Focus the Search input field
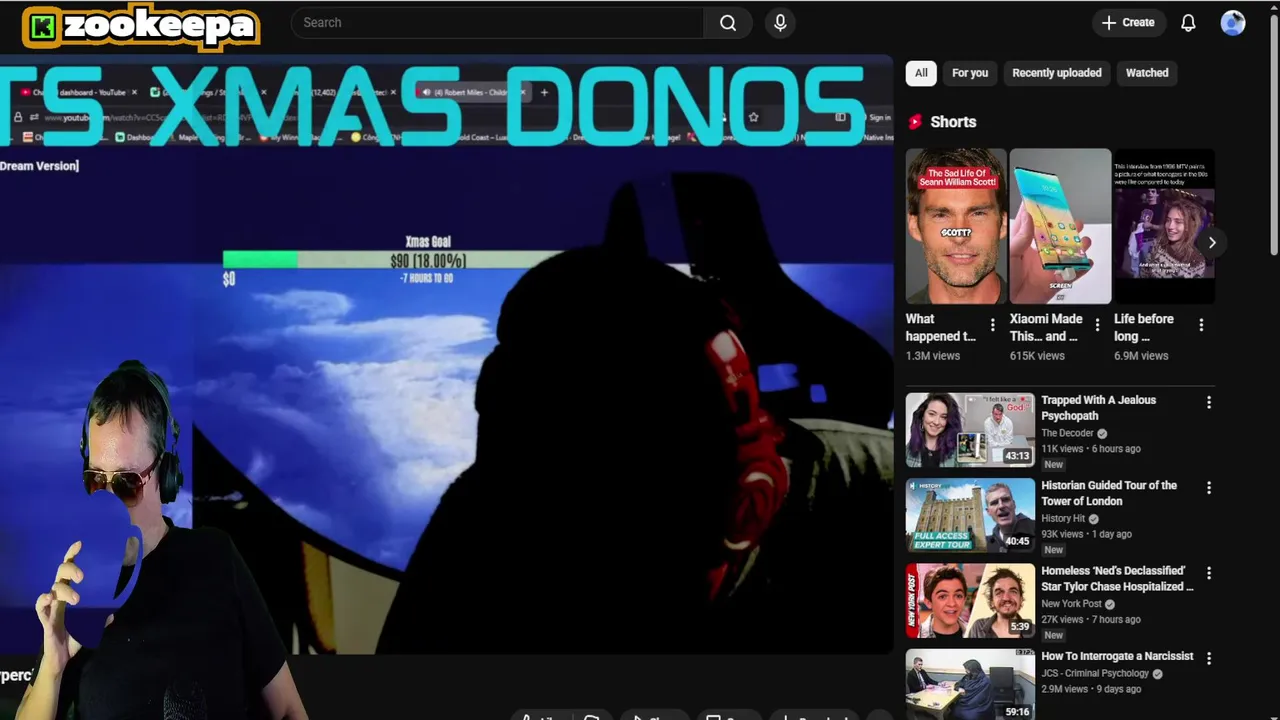 (497, 23)
